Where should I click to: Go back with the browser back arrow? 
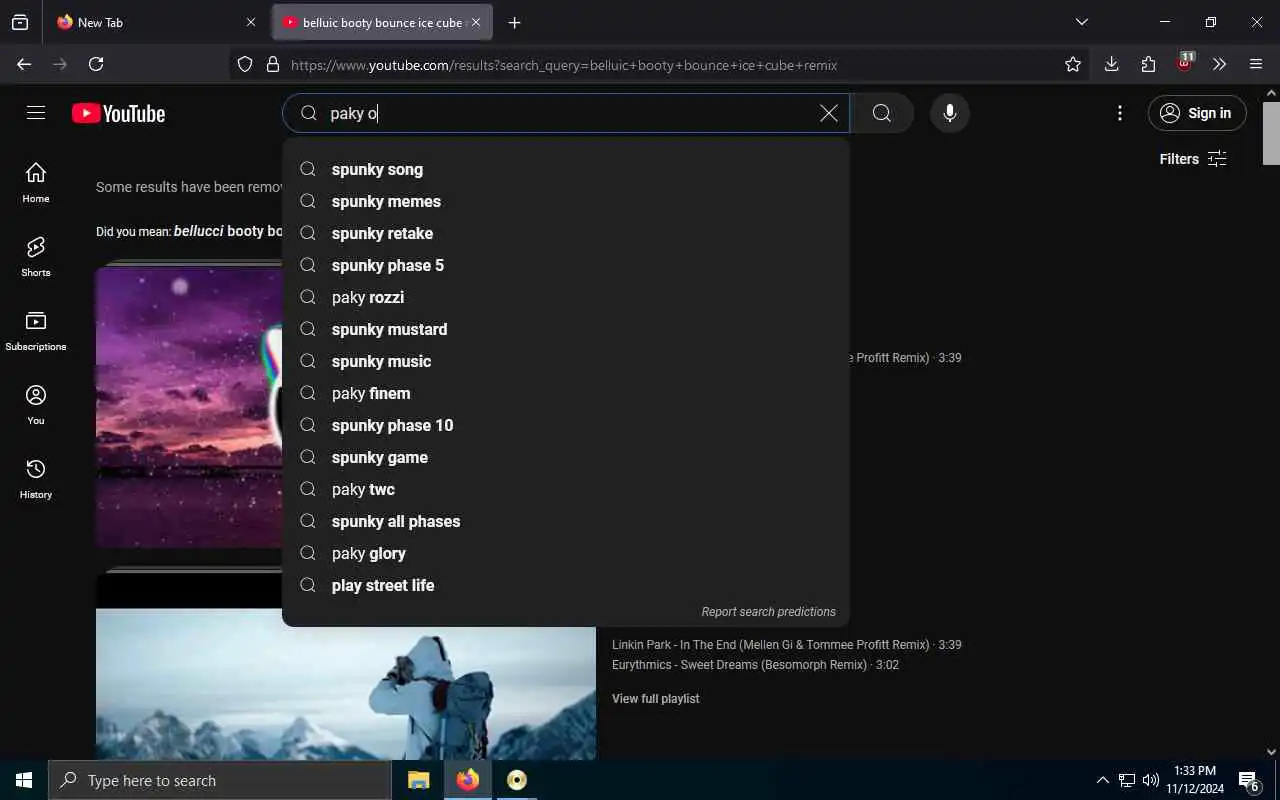[24, 64]
